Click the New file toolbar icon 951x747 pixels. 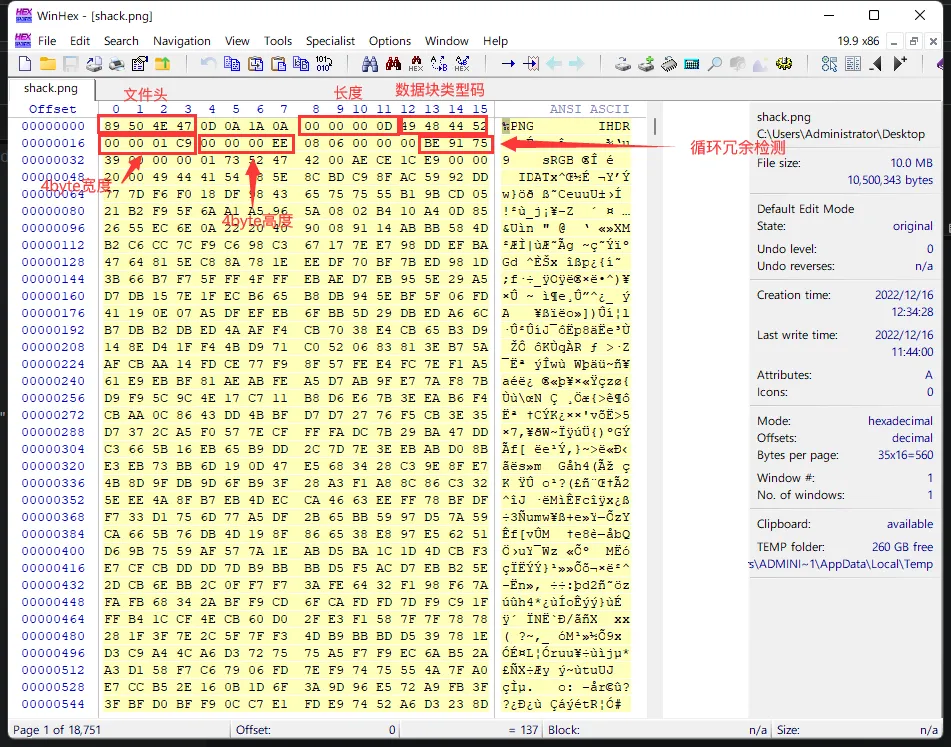tap(26, 64)
